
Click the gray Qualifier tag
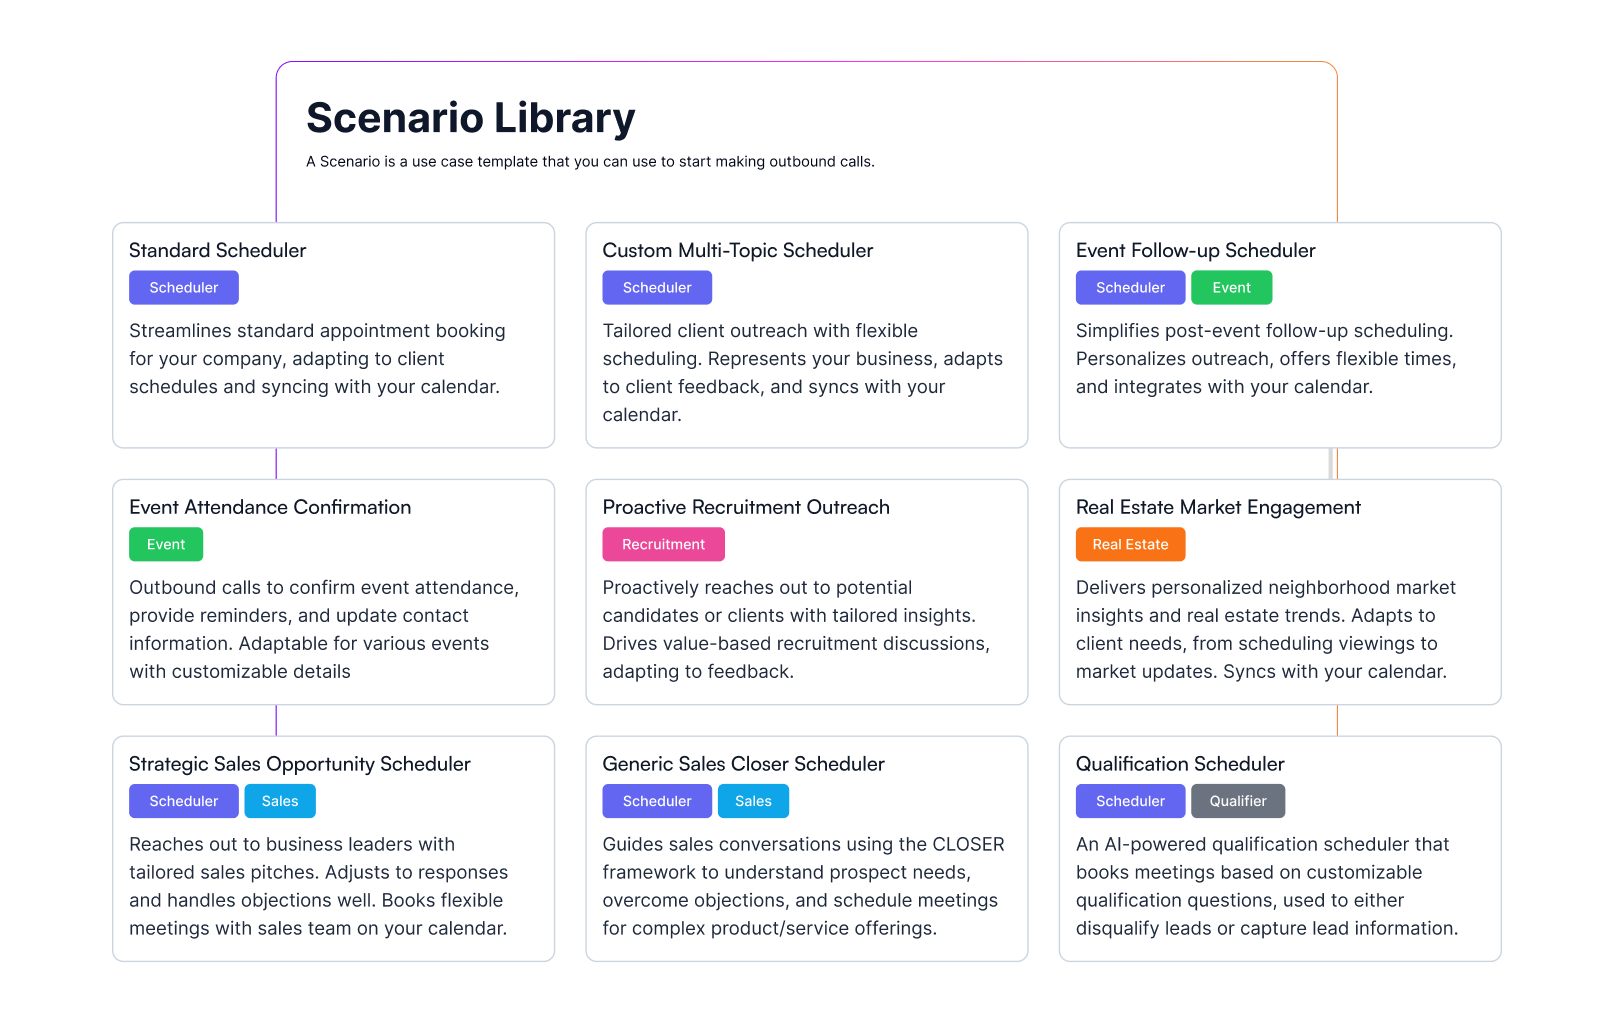coord(1237,801)
